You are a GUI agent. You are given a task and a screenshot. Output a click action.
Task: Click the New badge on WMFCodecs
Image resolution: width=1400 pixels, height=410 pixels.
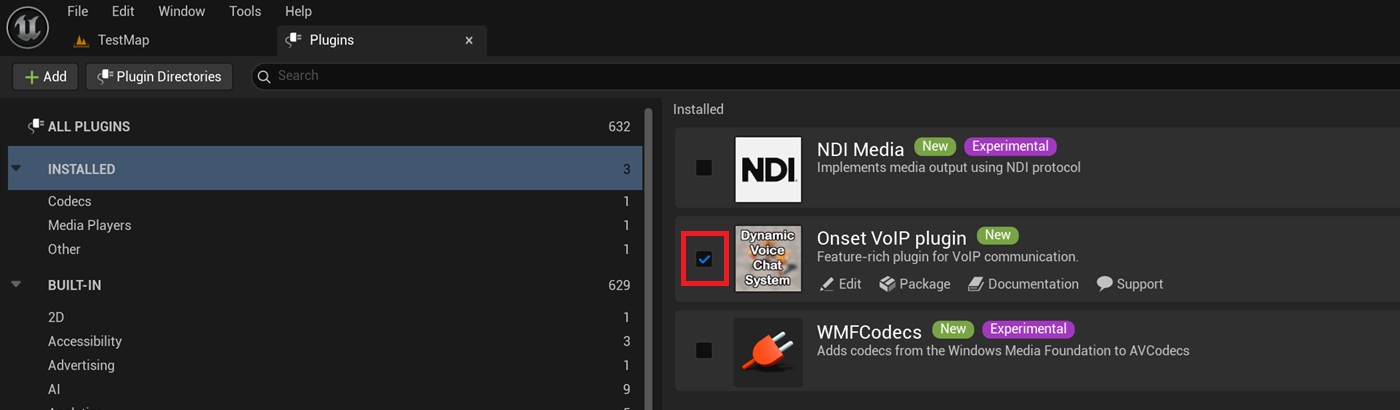tap(953, 328)
